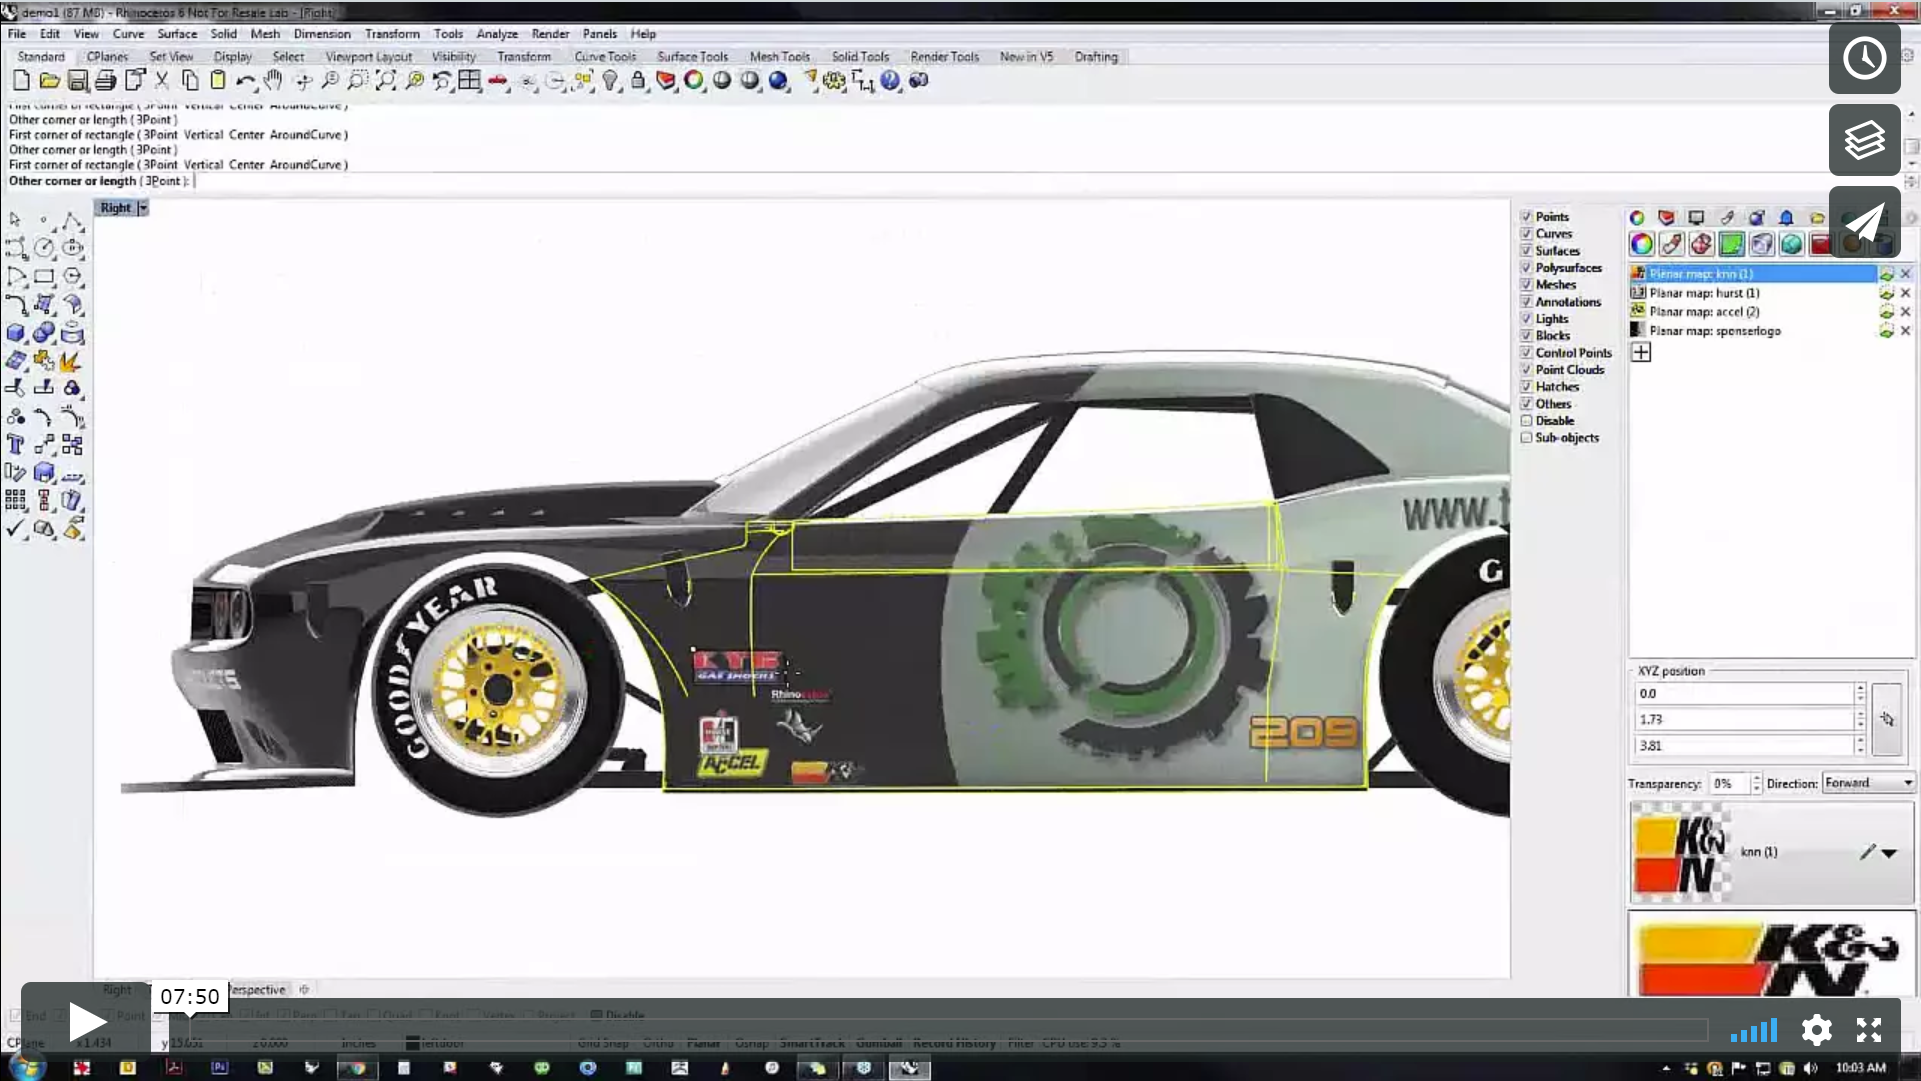Delete the Planar map: accel (2) decal
Viewport: 1921px width, 1081px height.
click(1905, 312)
